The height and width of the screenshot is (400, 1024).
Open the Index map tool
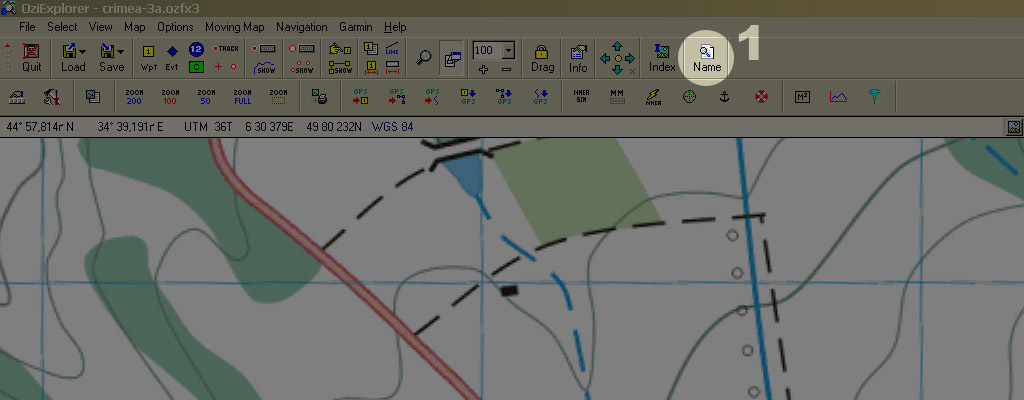coord(662,57)
